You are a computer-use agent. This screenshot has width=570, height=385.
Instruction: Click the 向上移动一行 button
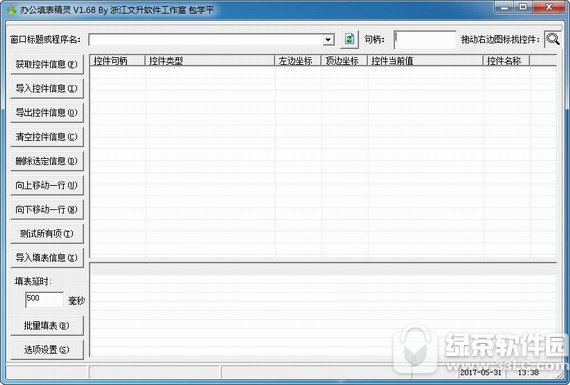click(x=47, y=185)
